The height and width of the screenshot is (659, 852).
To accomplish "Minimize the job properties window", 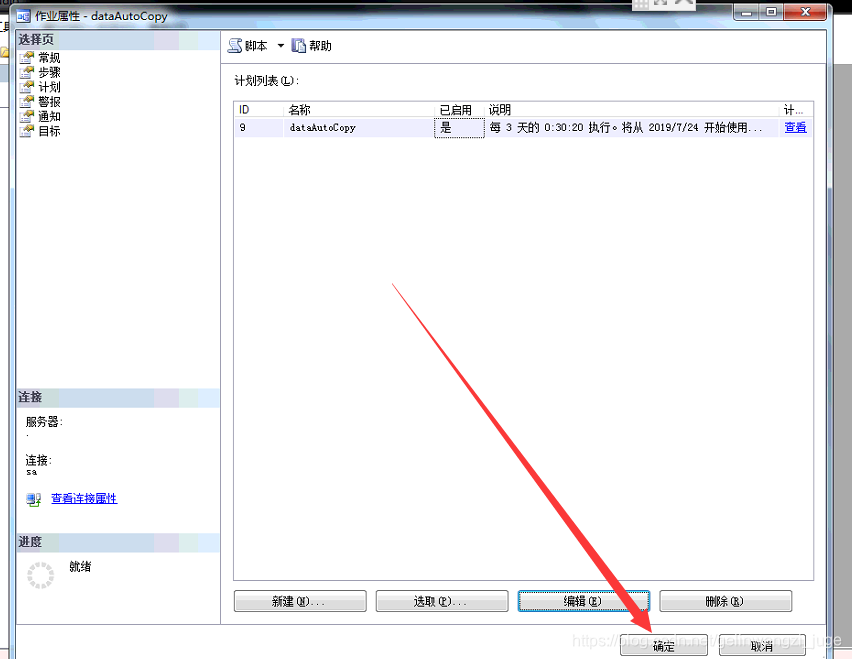I will 747,12.
